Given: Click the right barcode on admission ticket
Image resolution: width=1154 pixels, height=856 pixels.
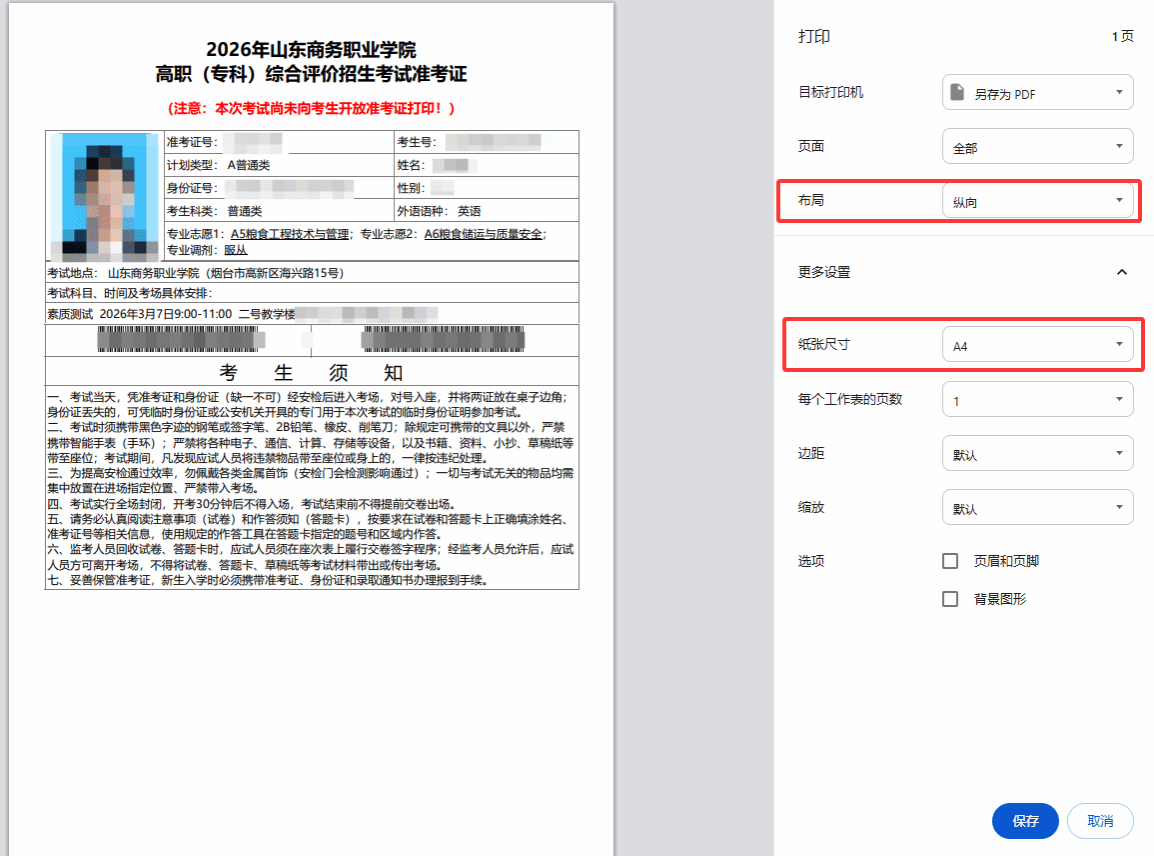Looking at the screenshot, I should [x=443, y=340].
